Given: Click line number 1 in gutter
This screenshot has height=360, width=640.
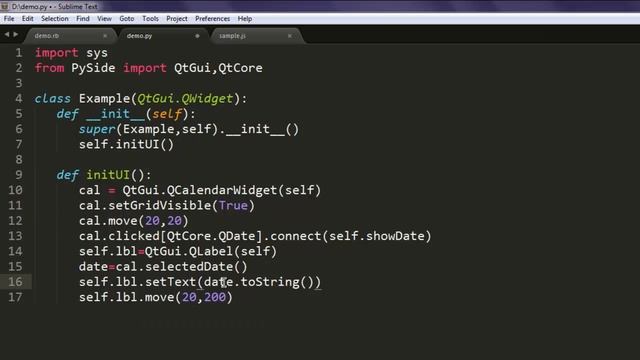Looking at the screenshot, I should click(x=19, y=53).
